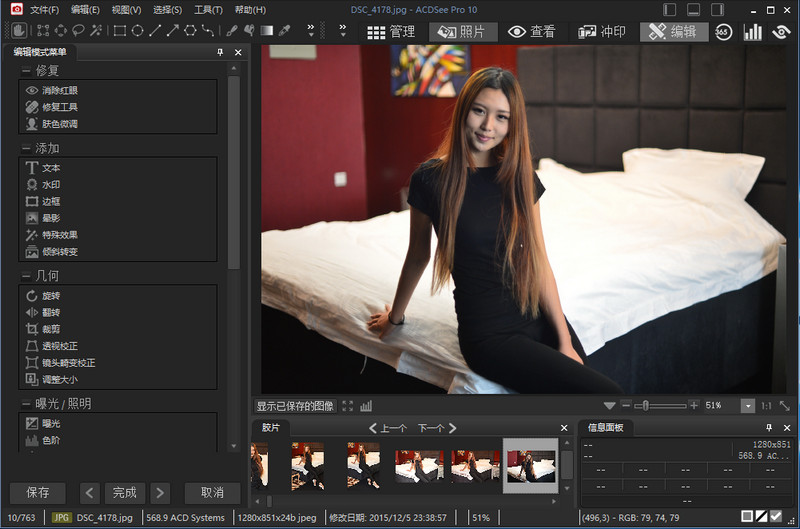
Task: Toggle the histogram display icon
Action: pyautogui.click(x=366, y=406)
